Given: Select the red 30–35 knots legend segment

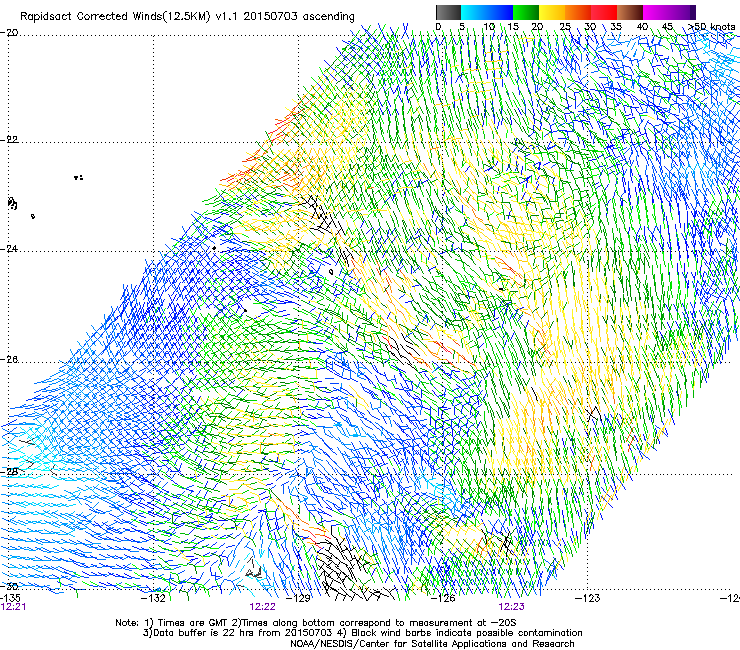Looking at the screenshot, I should pyautogui.click(x=604, y=12).
